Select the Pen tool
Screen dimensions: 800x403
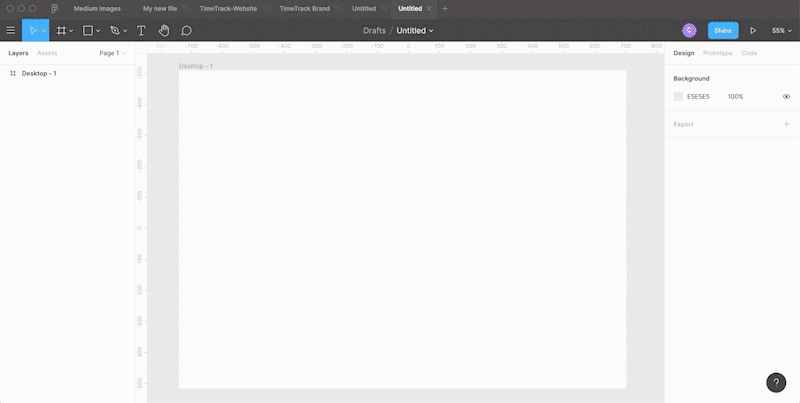(115, 31)
